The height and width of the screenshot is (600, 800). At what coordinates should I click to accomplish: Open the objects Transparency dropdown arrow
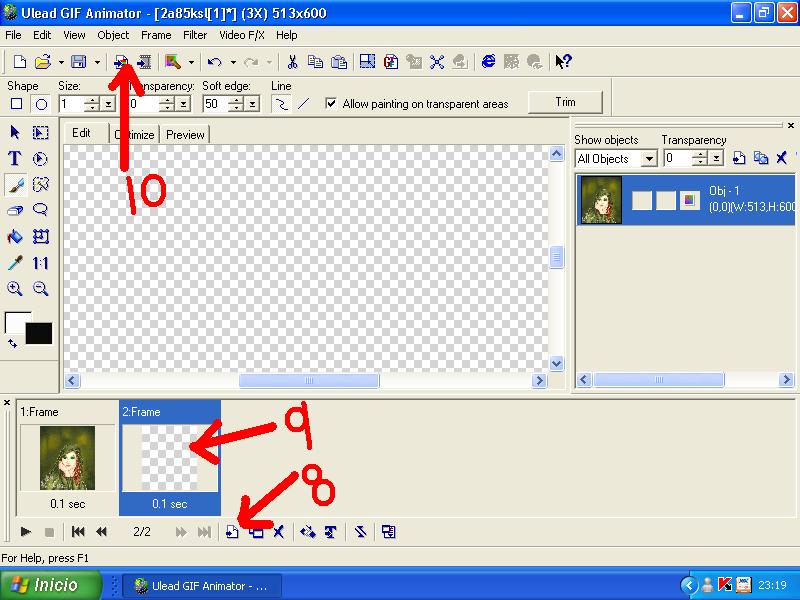pyautogui.click(x=716, y=159)
